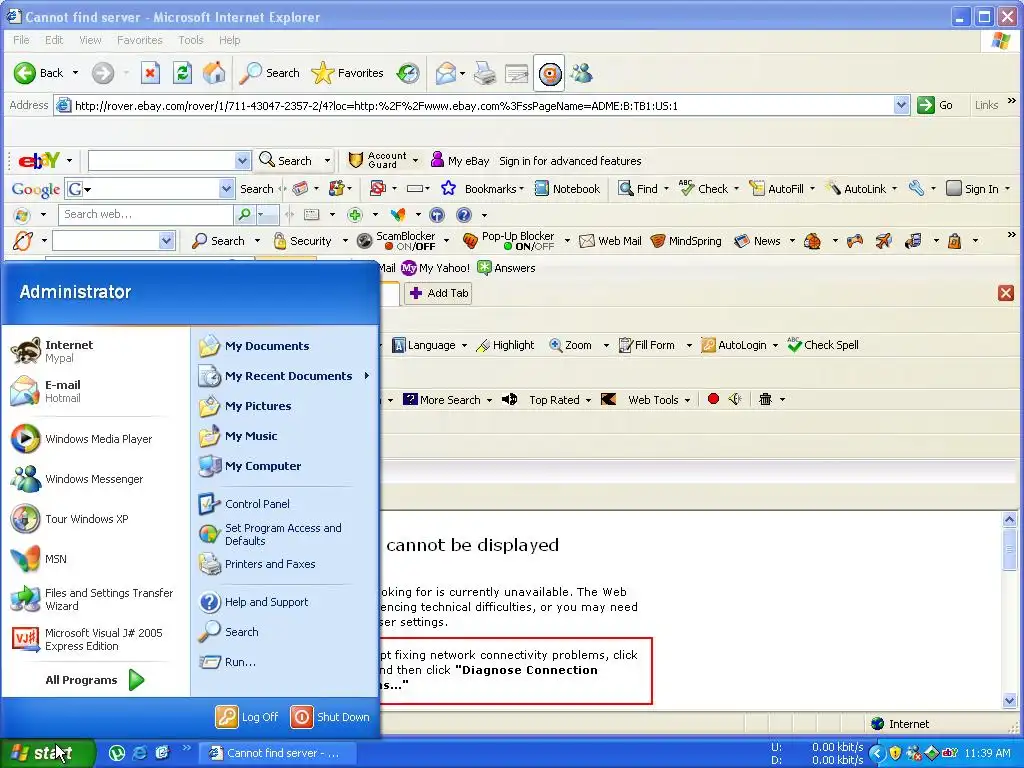The image size is (1024, 768).
Task: Open Notebook in Google toolbar
Action: tap(568, 189)
